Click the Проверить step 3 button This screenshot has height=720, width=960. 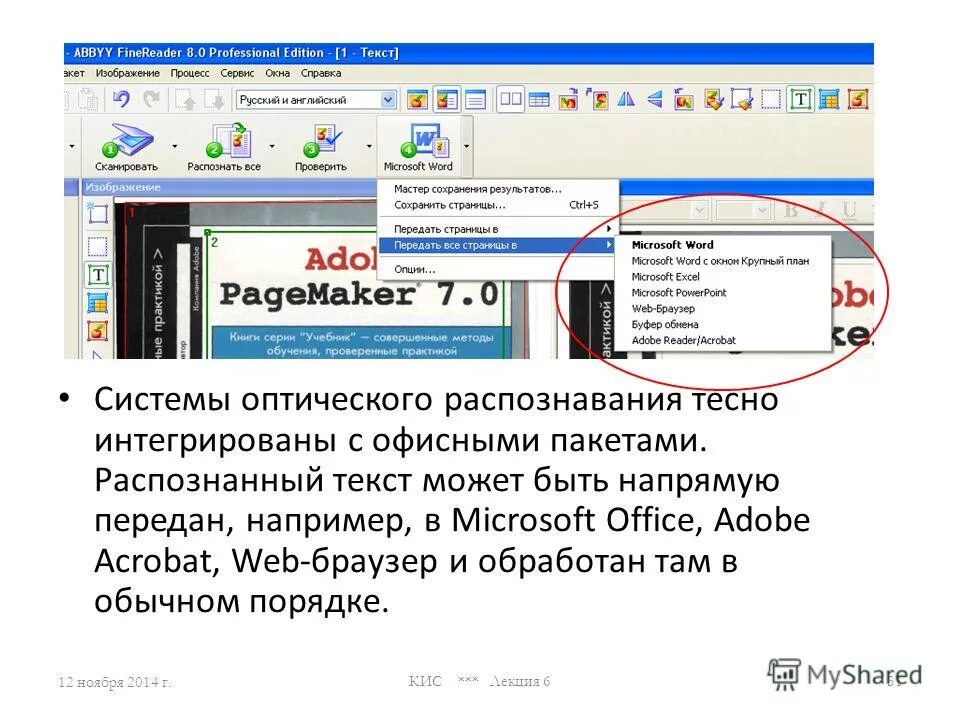(x=320, y=146)
